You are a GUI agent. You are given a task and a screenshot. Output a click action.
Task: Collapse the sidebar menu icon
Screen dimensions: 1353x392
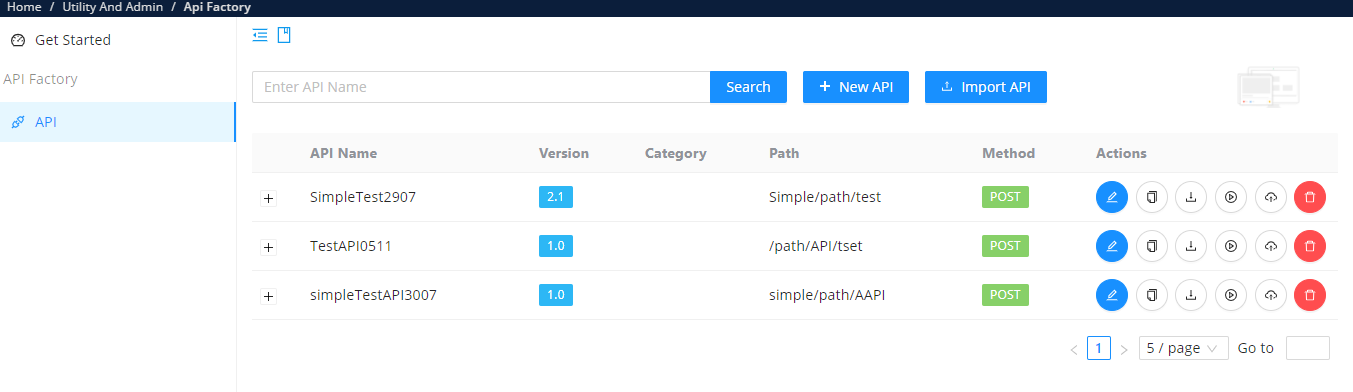pos(260,35)
